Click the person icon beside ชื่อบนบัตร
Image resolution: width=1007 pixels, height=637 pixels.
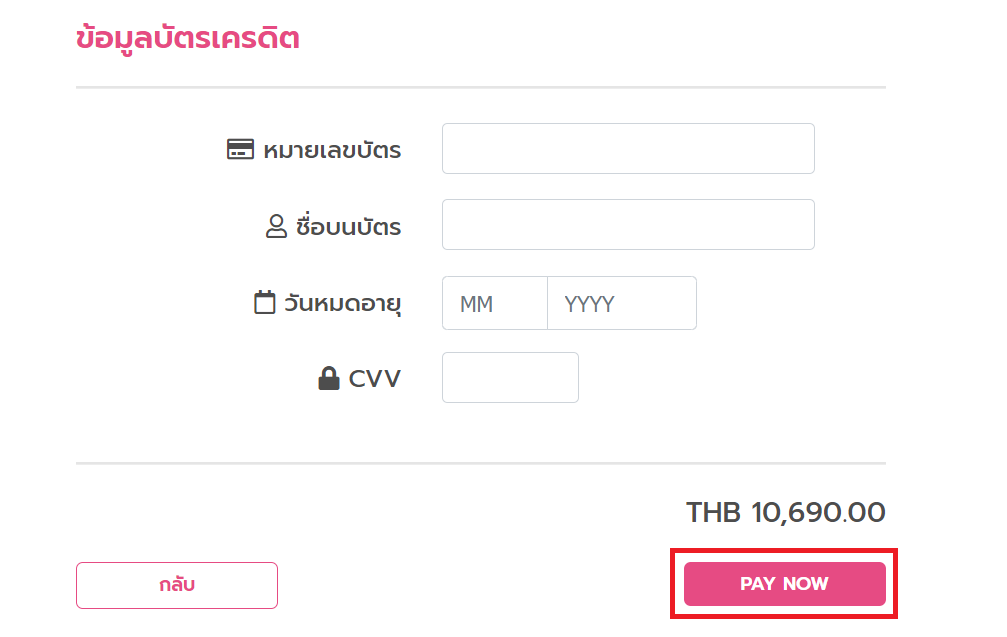pos(276,226)
